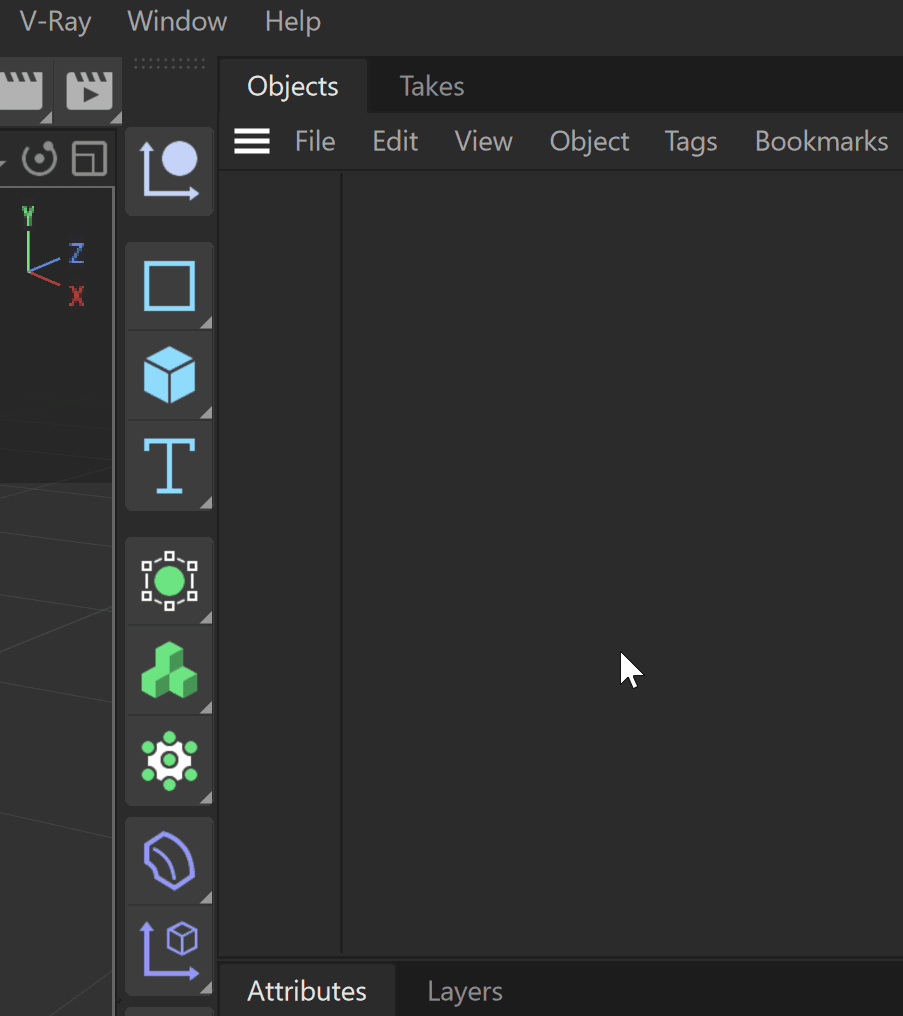The height and width of the screenshot is (1016, 903).
Task: Open the Bookmarks menu
Action: [x=821, y=141]
